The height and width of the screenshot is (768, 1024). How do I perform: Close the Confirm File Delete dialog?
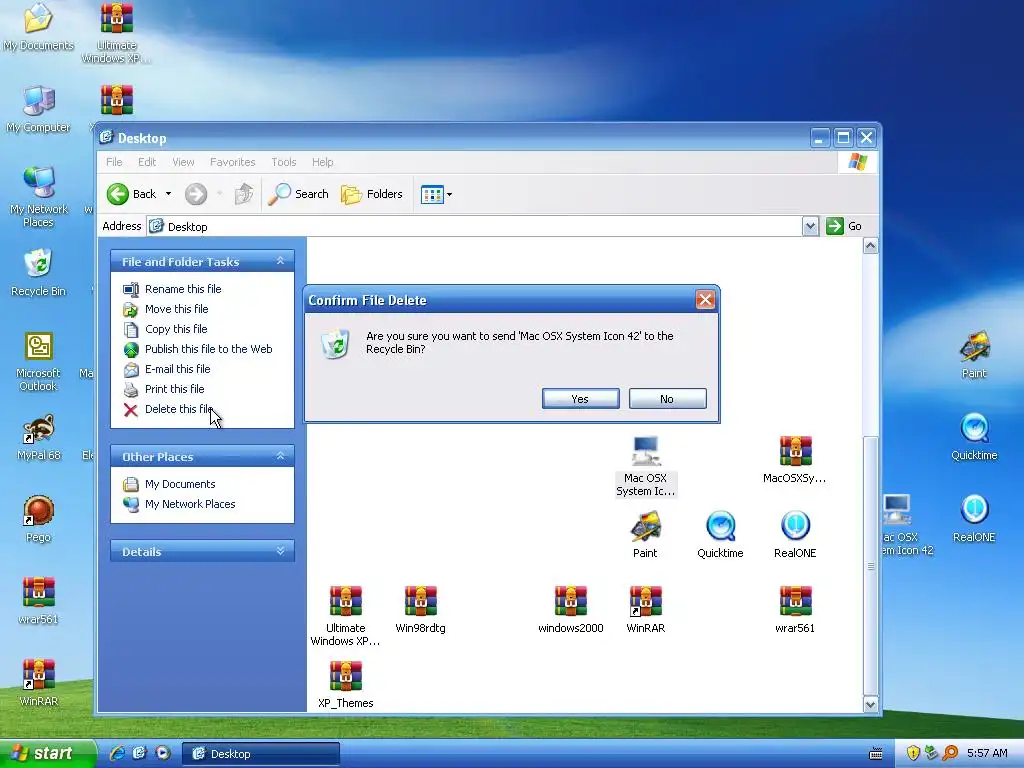[705, 300]
